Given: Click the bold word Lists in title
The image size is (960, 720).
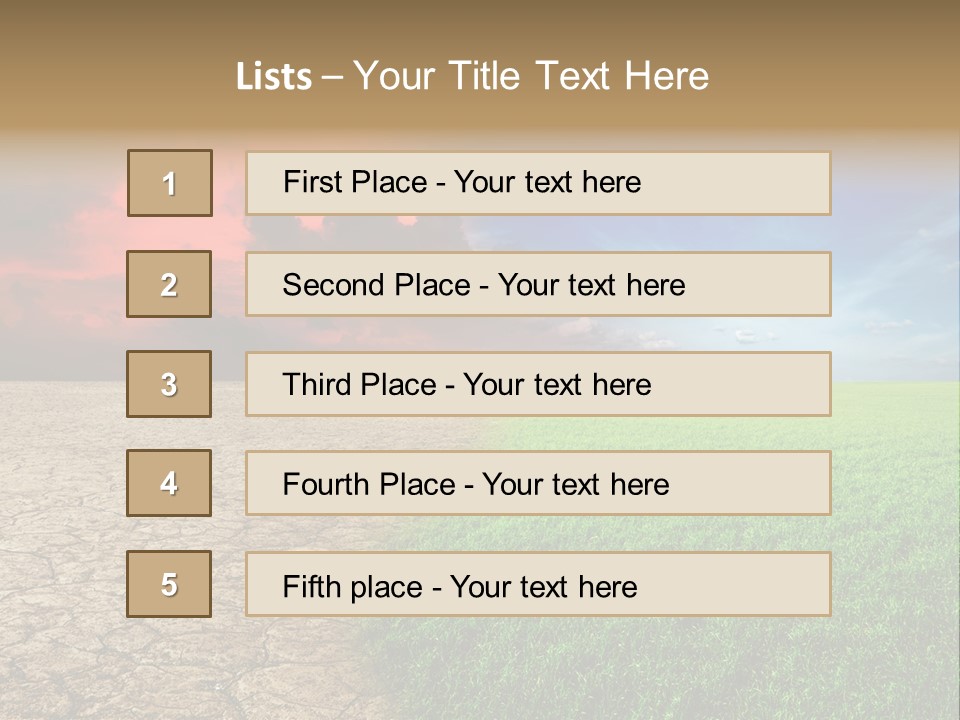Looking at the screenshot, I should coord(273,77).
